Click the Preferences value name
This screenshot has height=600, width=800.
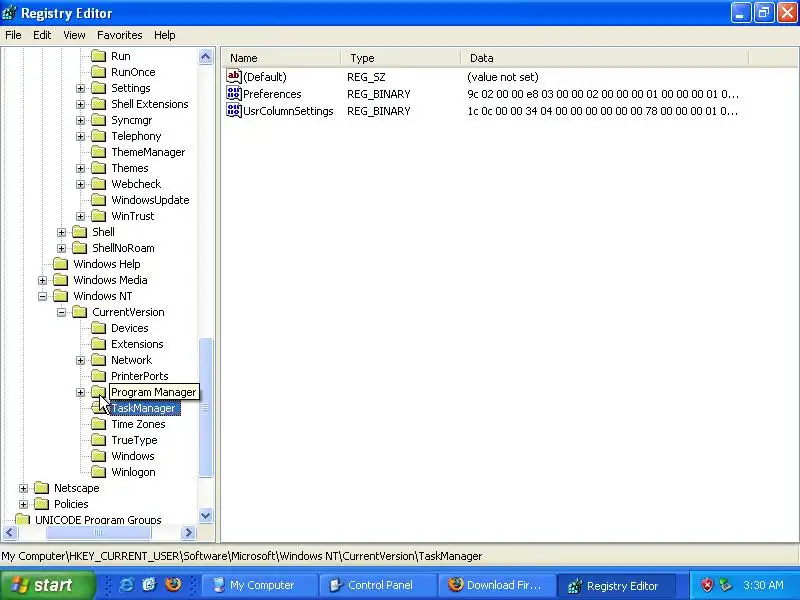[272, 94]
